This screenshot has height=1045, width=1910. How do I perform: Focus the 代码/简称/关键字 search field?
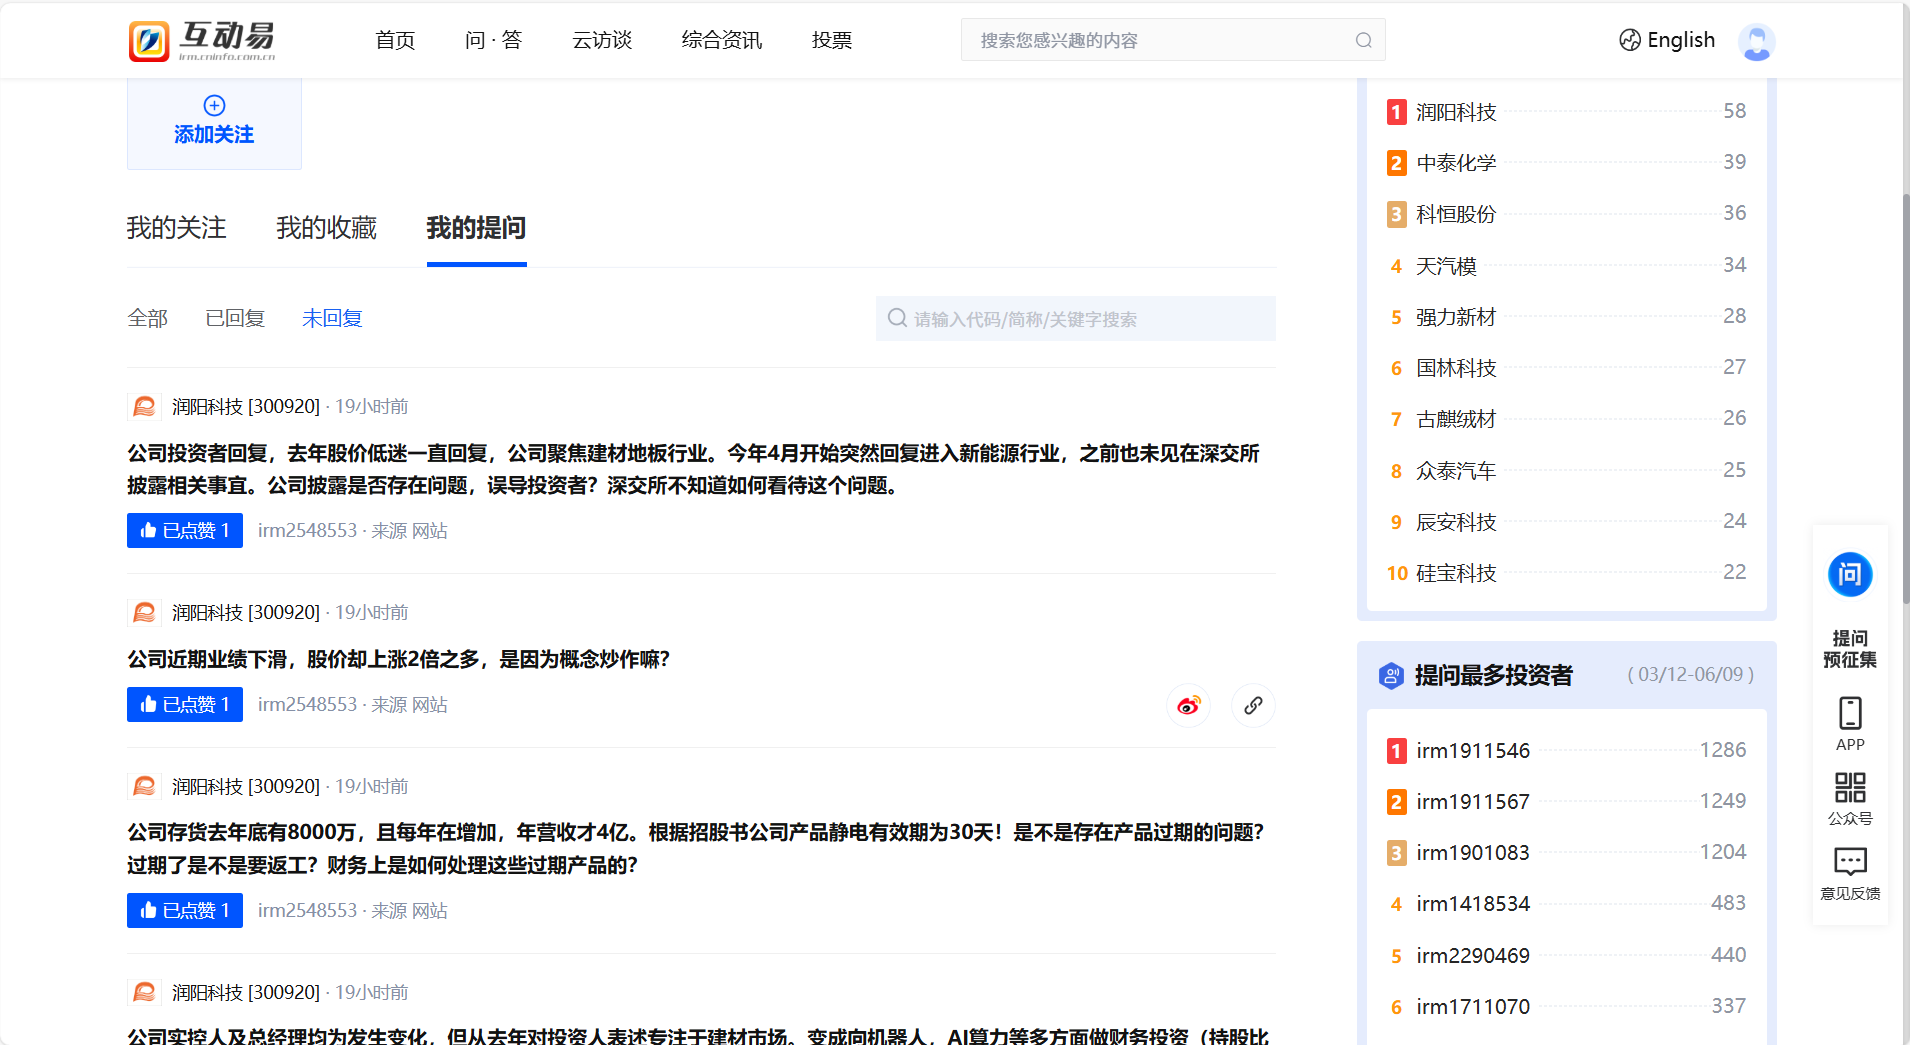click(1076, 318)
